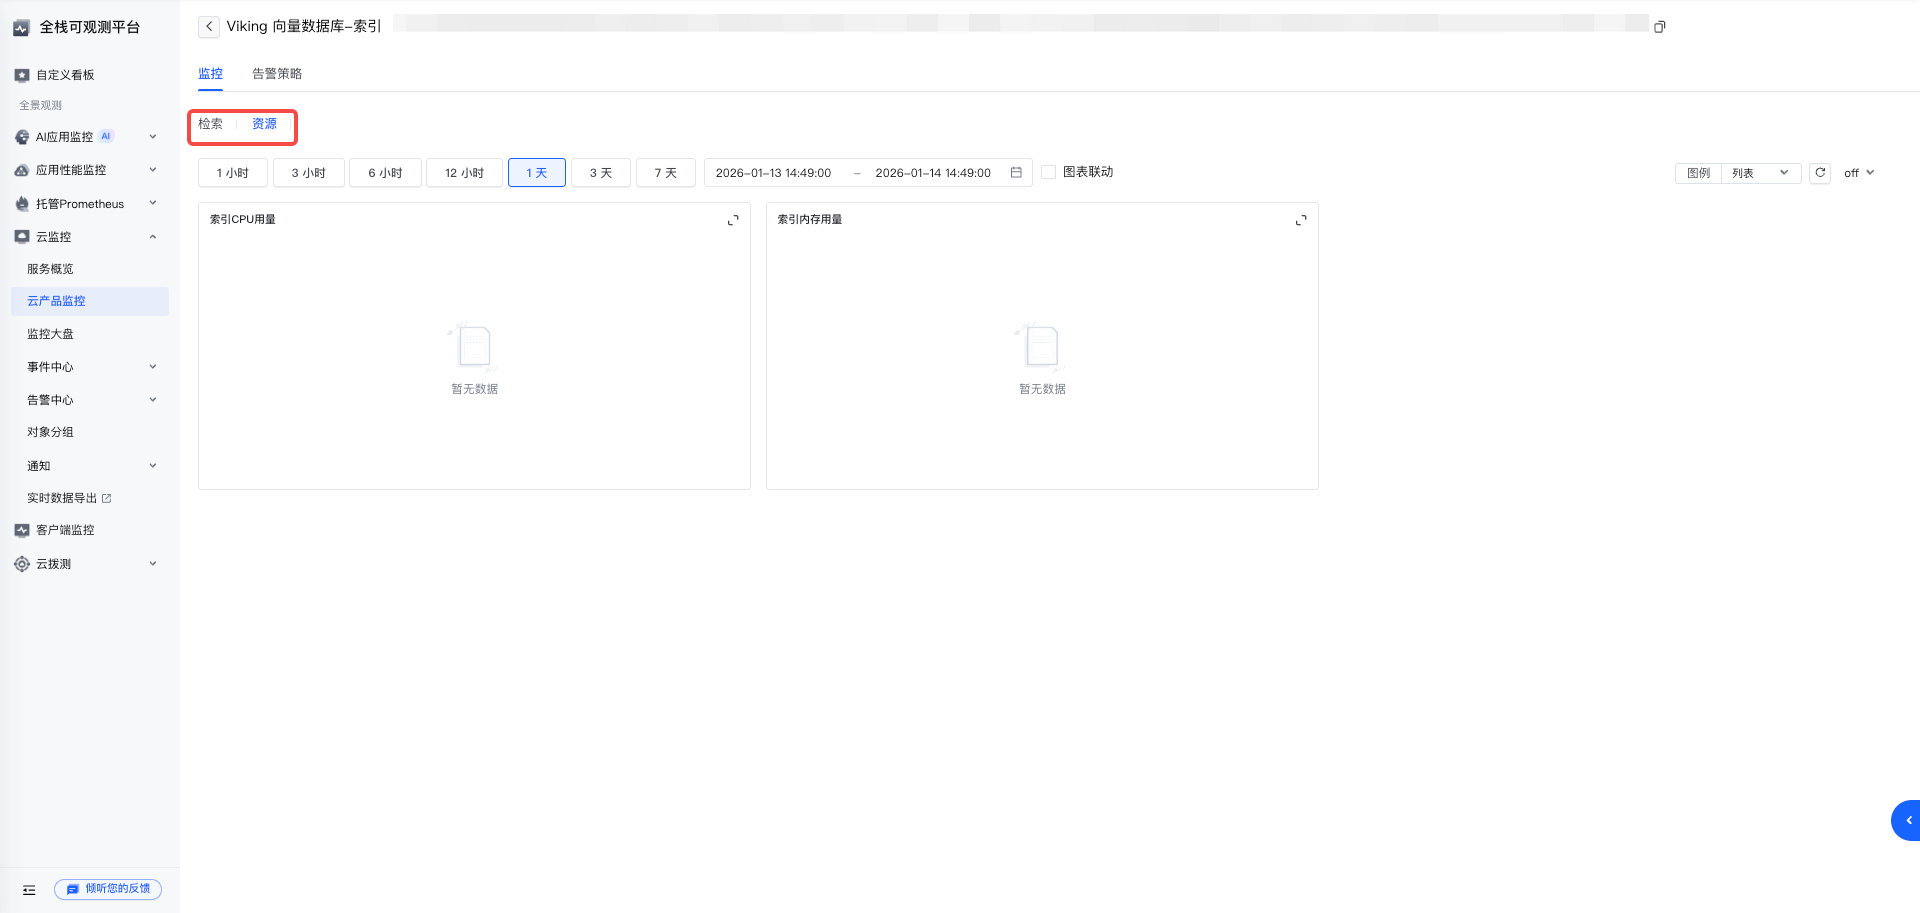
Task: Expand the AI应用监控 menu chevron
Action: click(153, 137)
